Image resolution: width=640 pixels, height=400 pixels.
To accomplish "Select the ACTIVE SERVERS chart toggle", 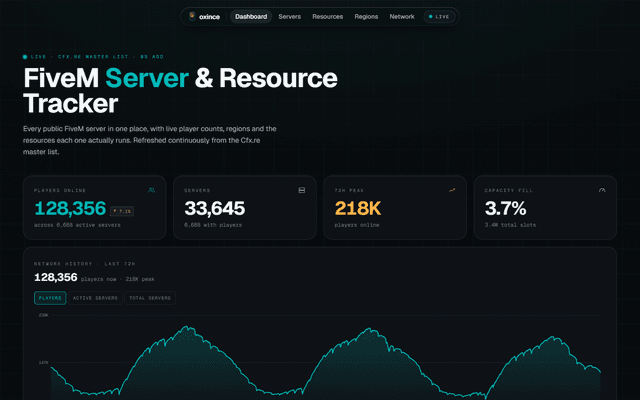I will tap(95, 298).
